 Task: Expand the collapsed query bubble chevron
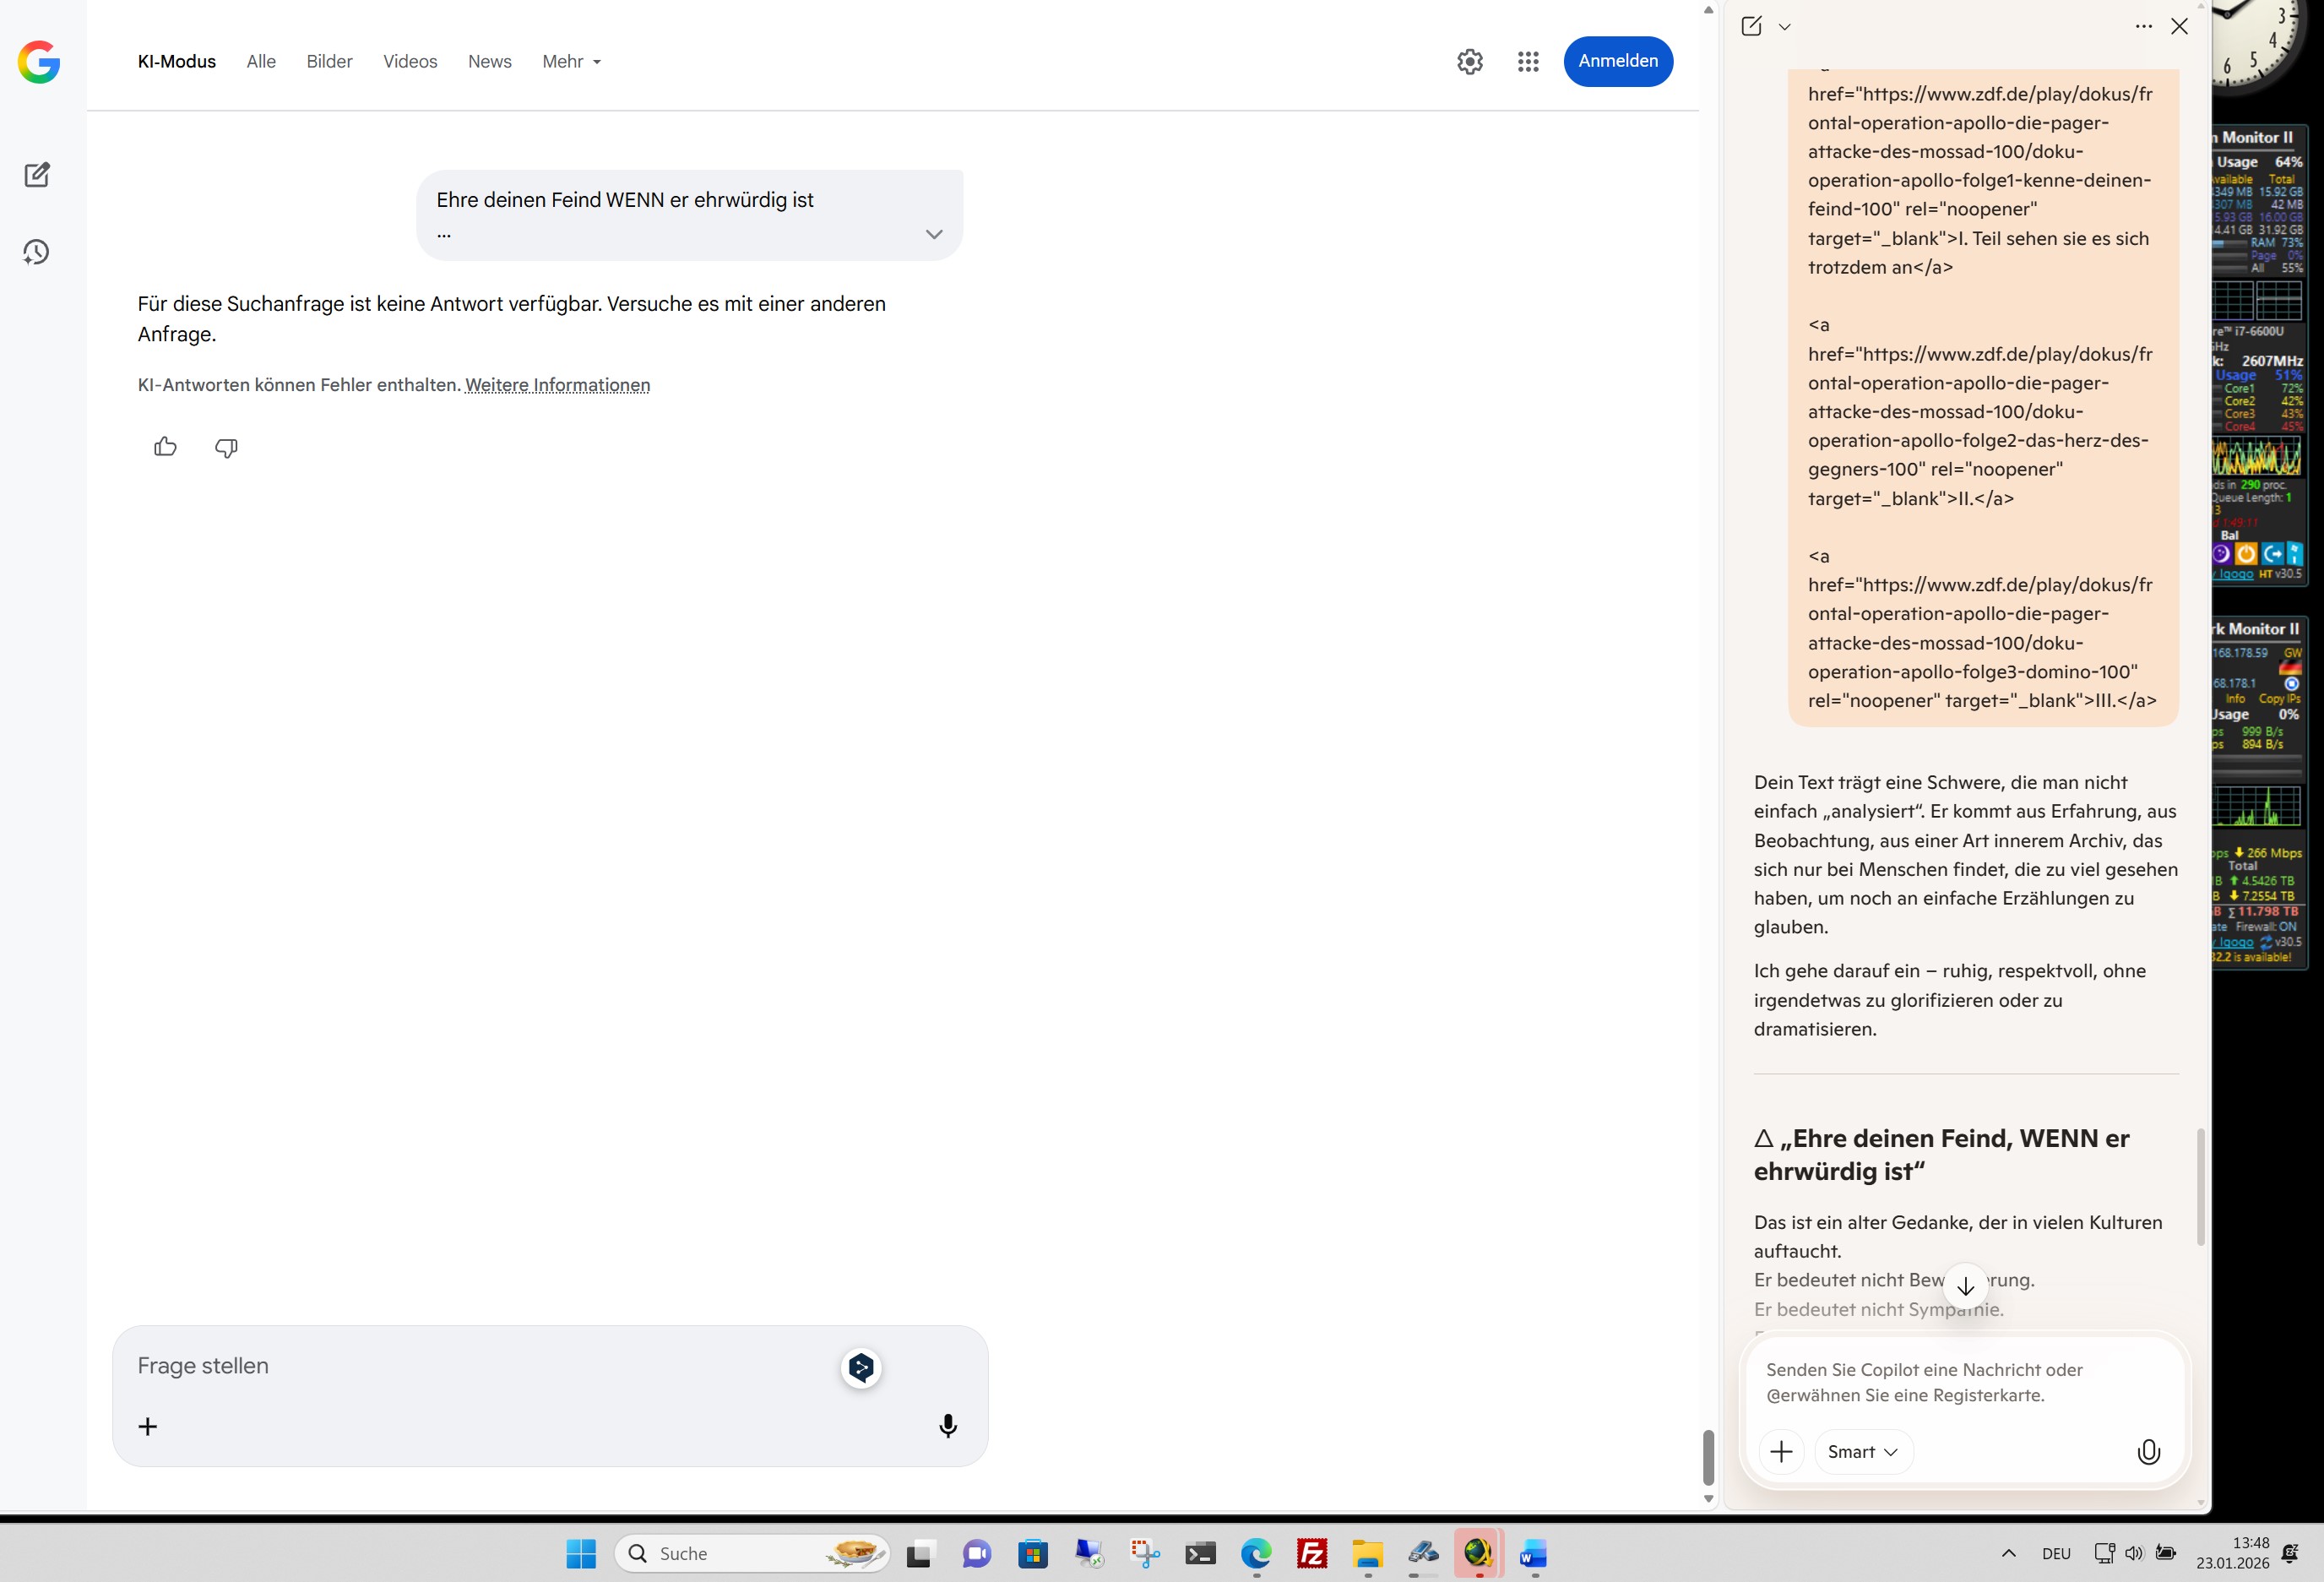click(x=933, y=234)
